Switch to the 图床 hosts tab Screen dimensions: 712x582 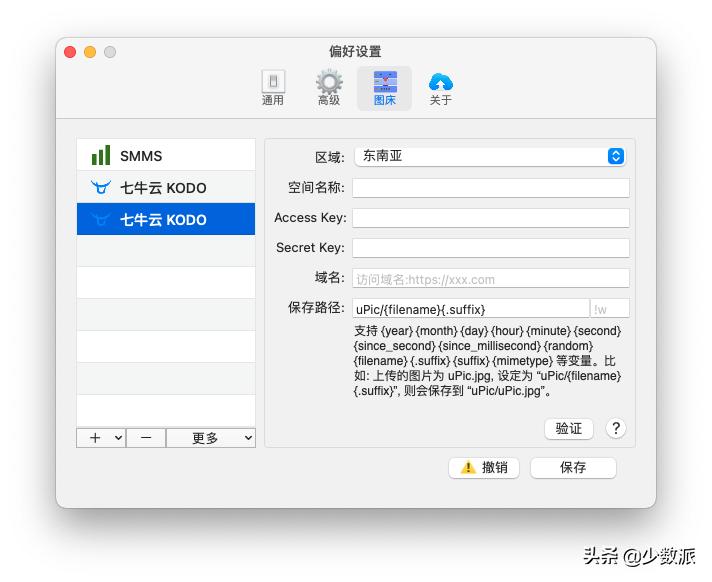[385, 88]
